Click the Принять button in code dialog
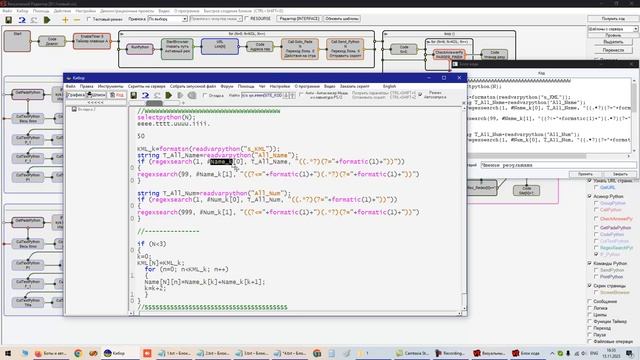The image size is (640, 360). click(585, 174)
